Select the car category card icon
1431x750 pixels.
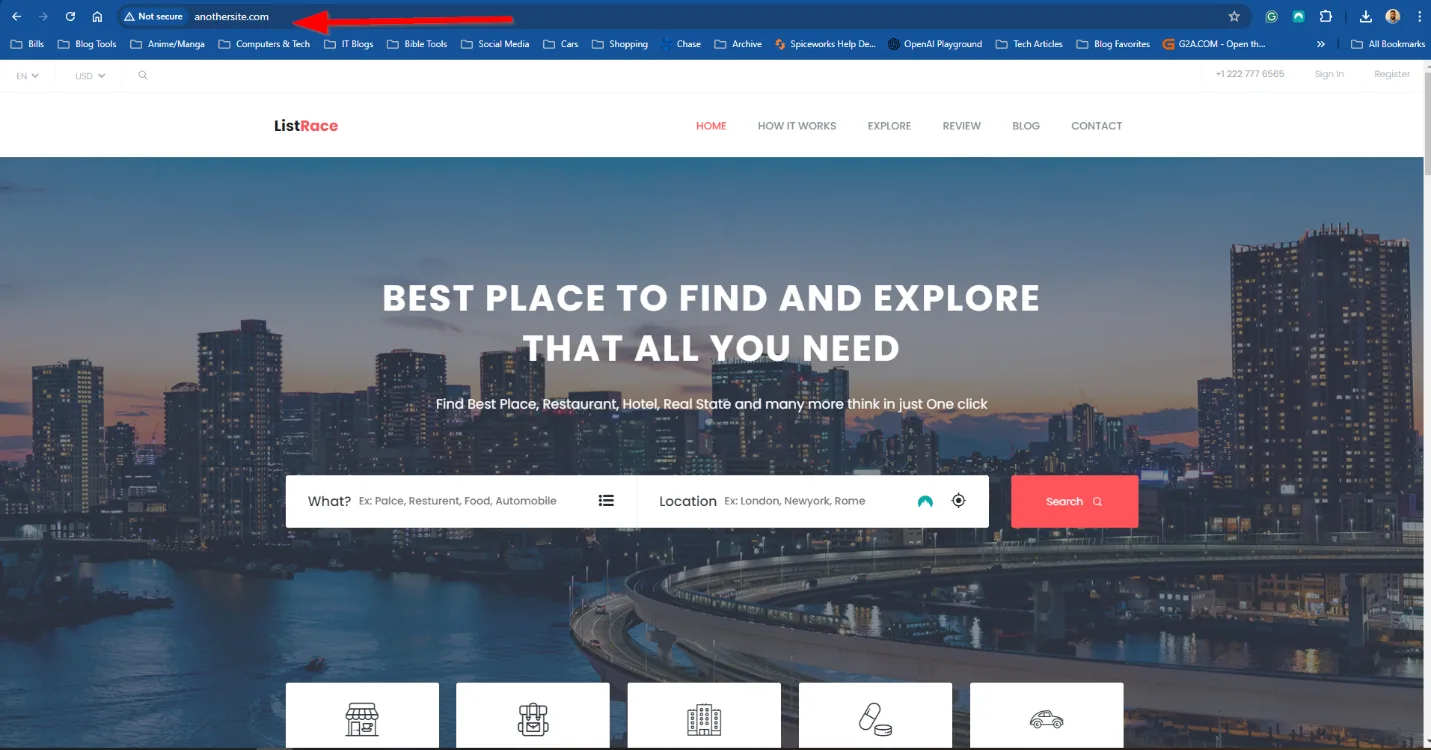(1046, 719)
